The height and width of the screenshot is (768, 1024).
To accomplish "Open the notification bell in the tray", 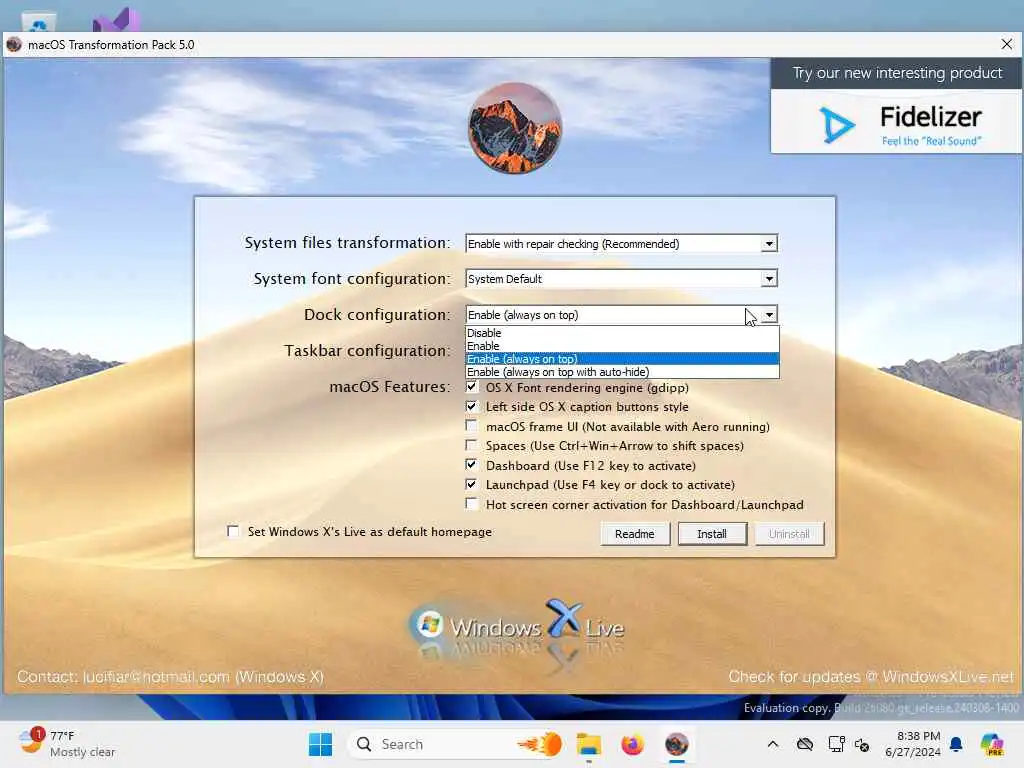I will point(956,744).
